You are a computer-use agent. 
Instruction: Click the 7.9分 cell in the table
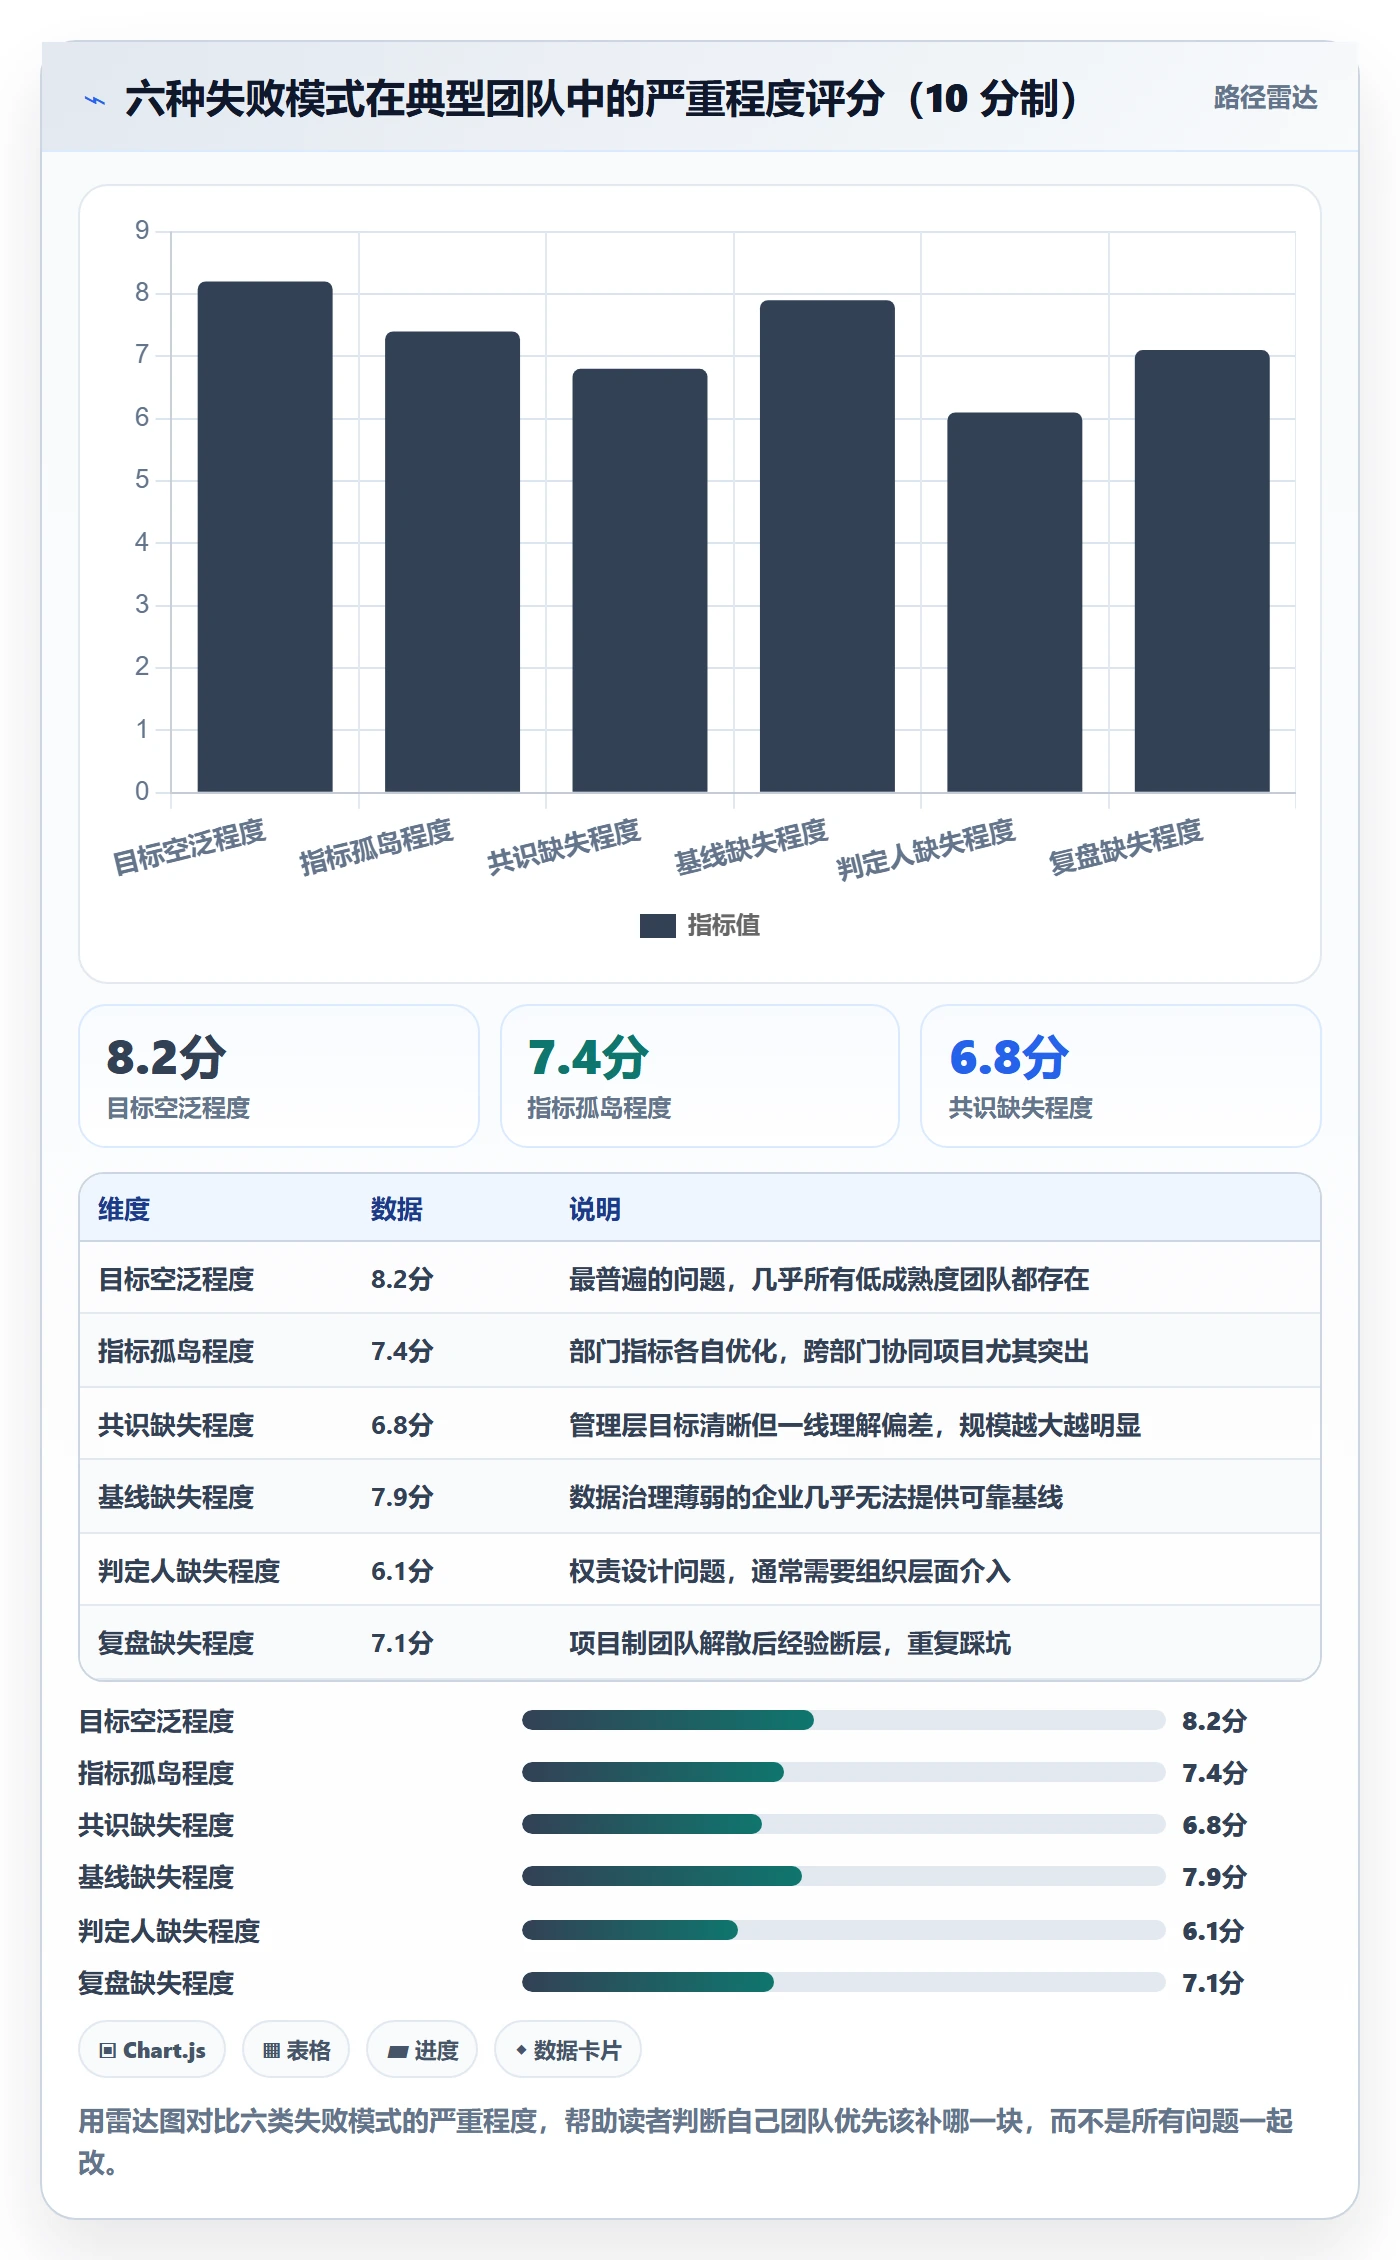click(x=402, y=1497)
